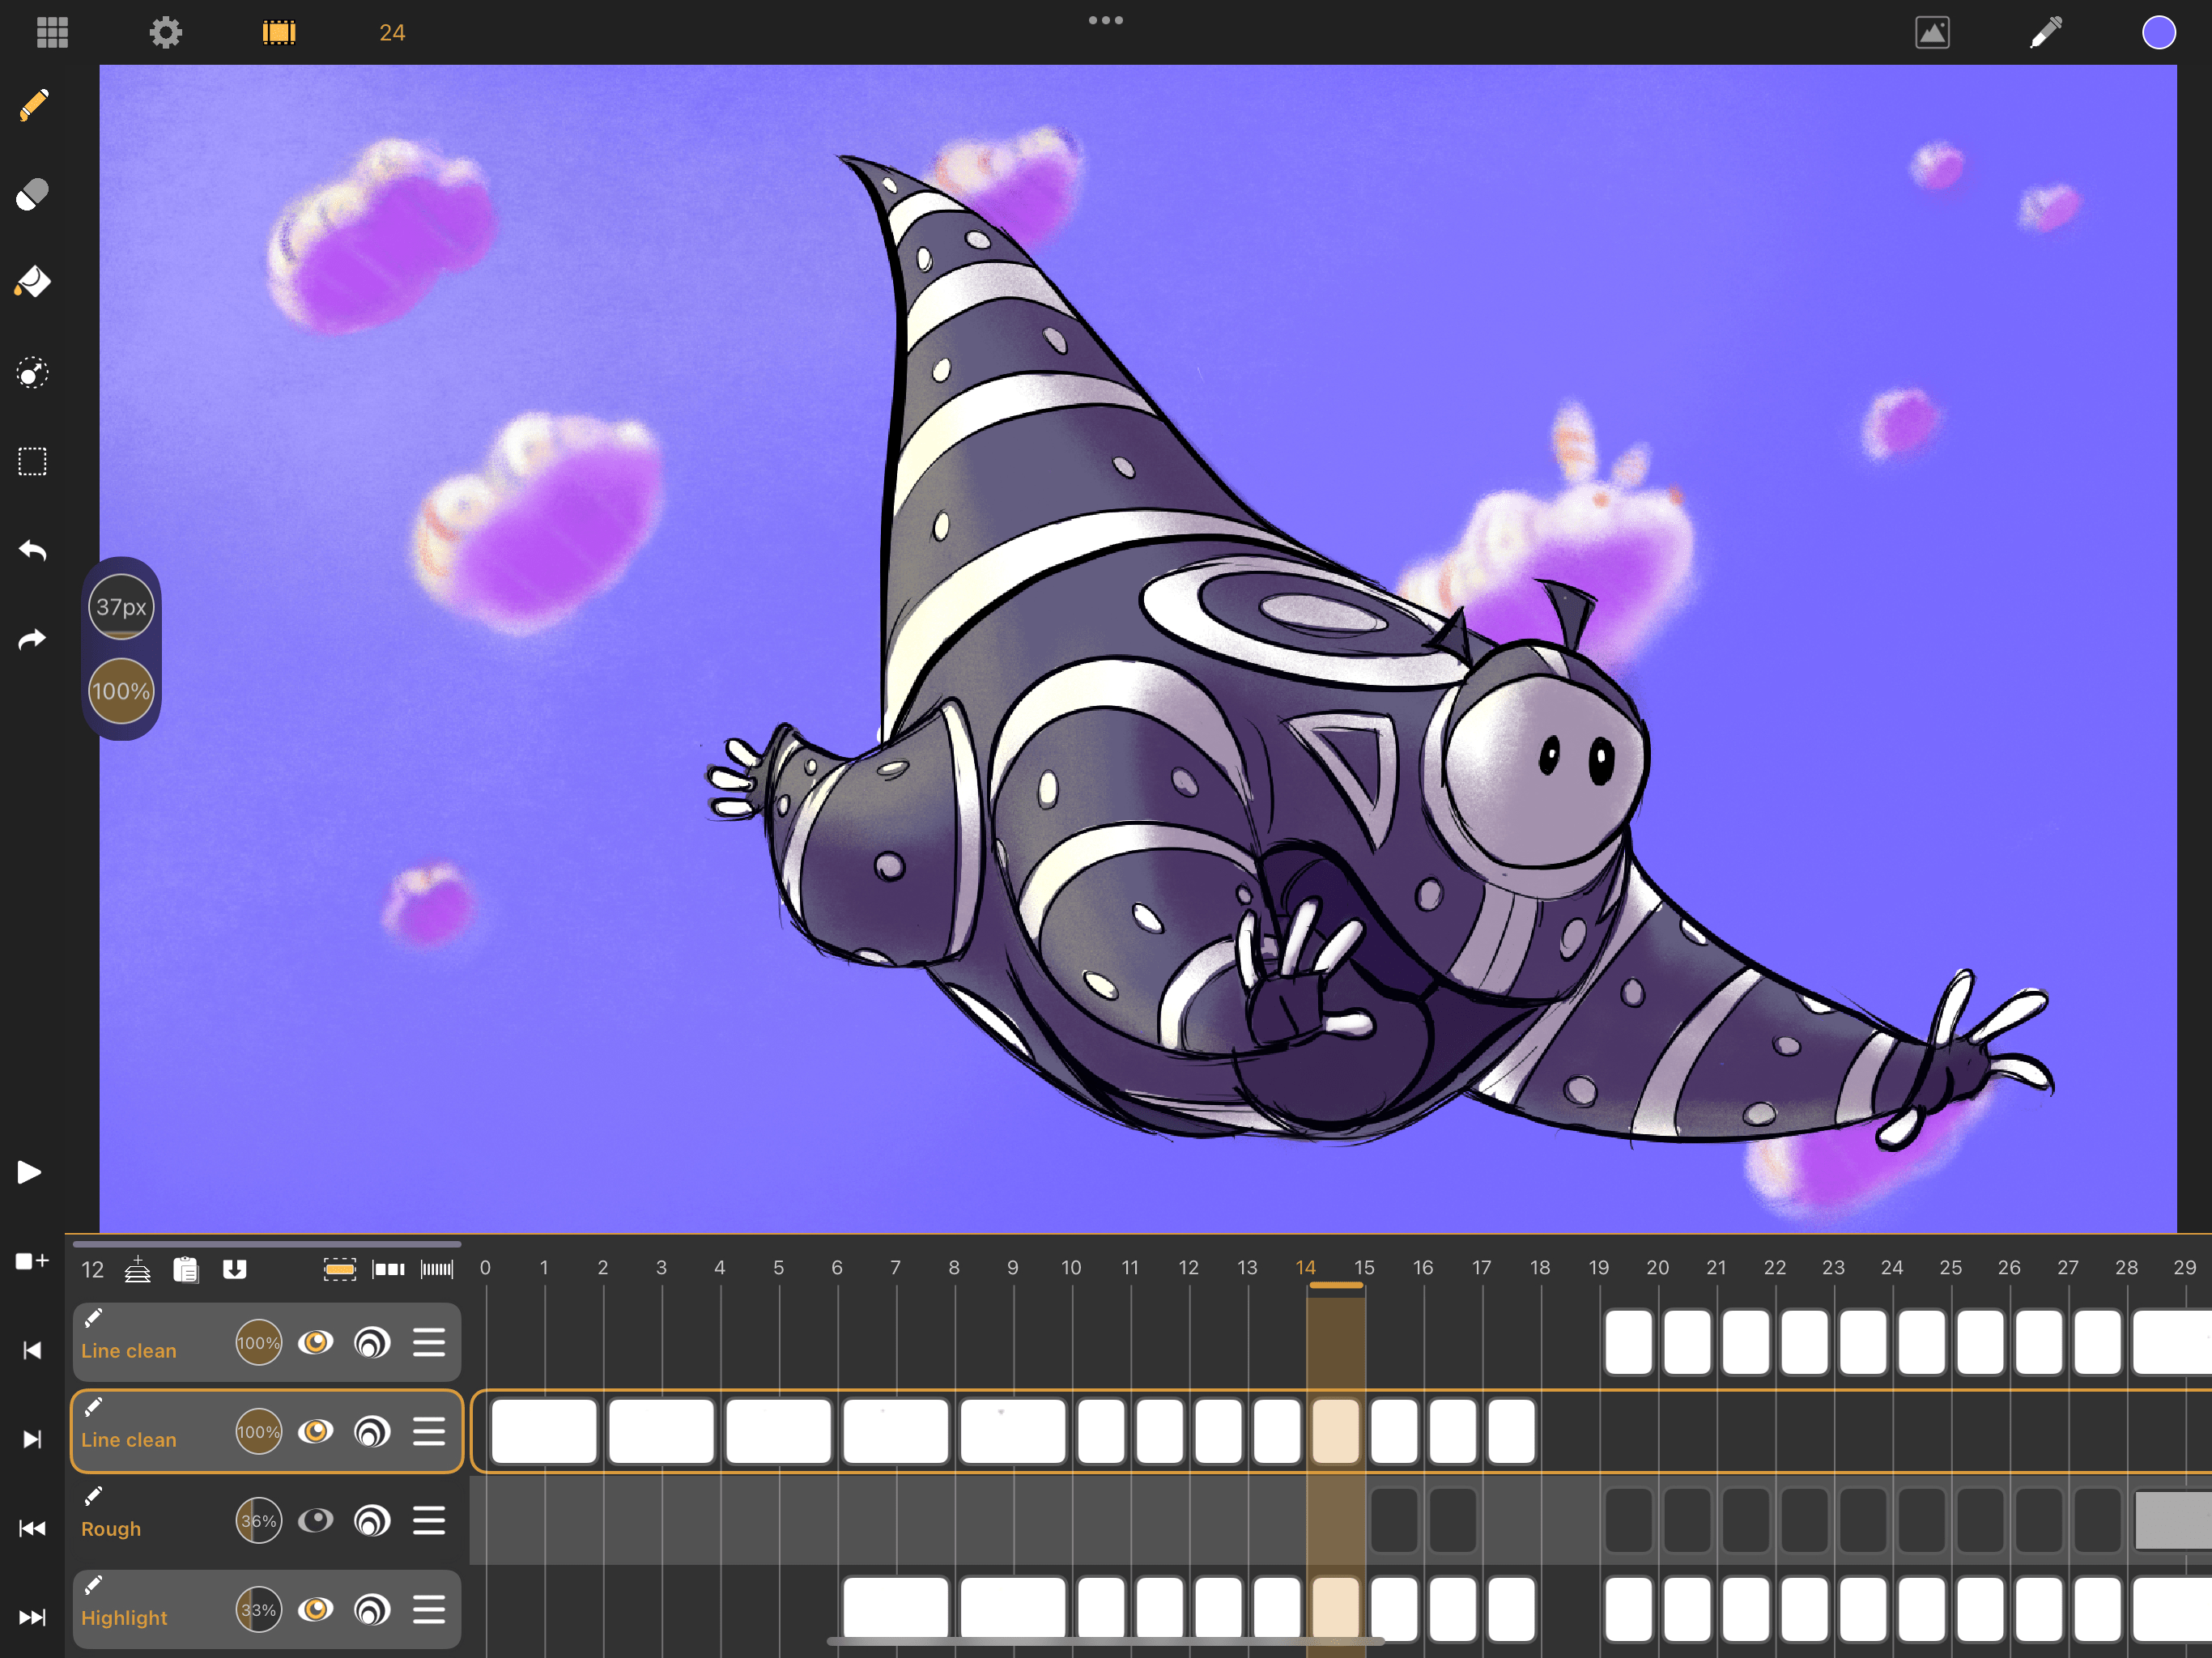Hide the Highlight layer
2212x1658 pixels.
(316, 1610)
